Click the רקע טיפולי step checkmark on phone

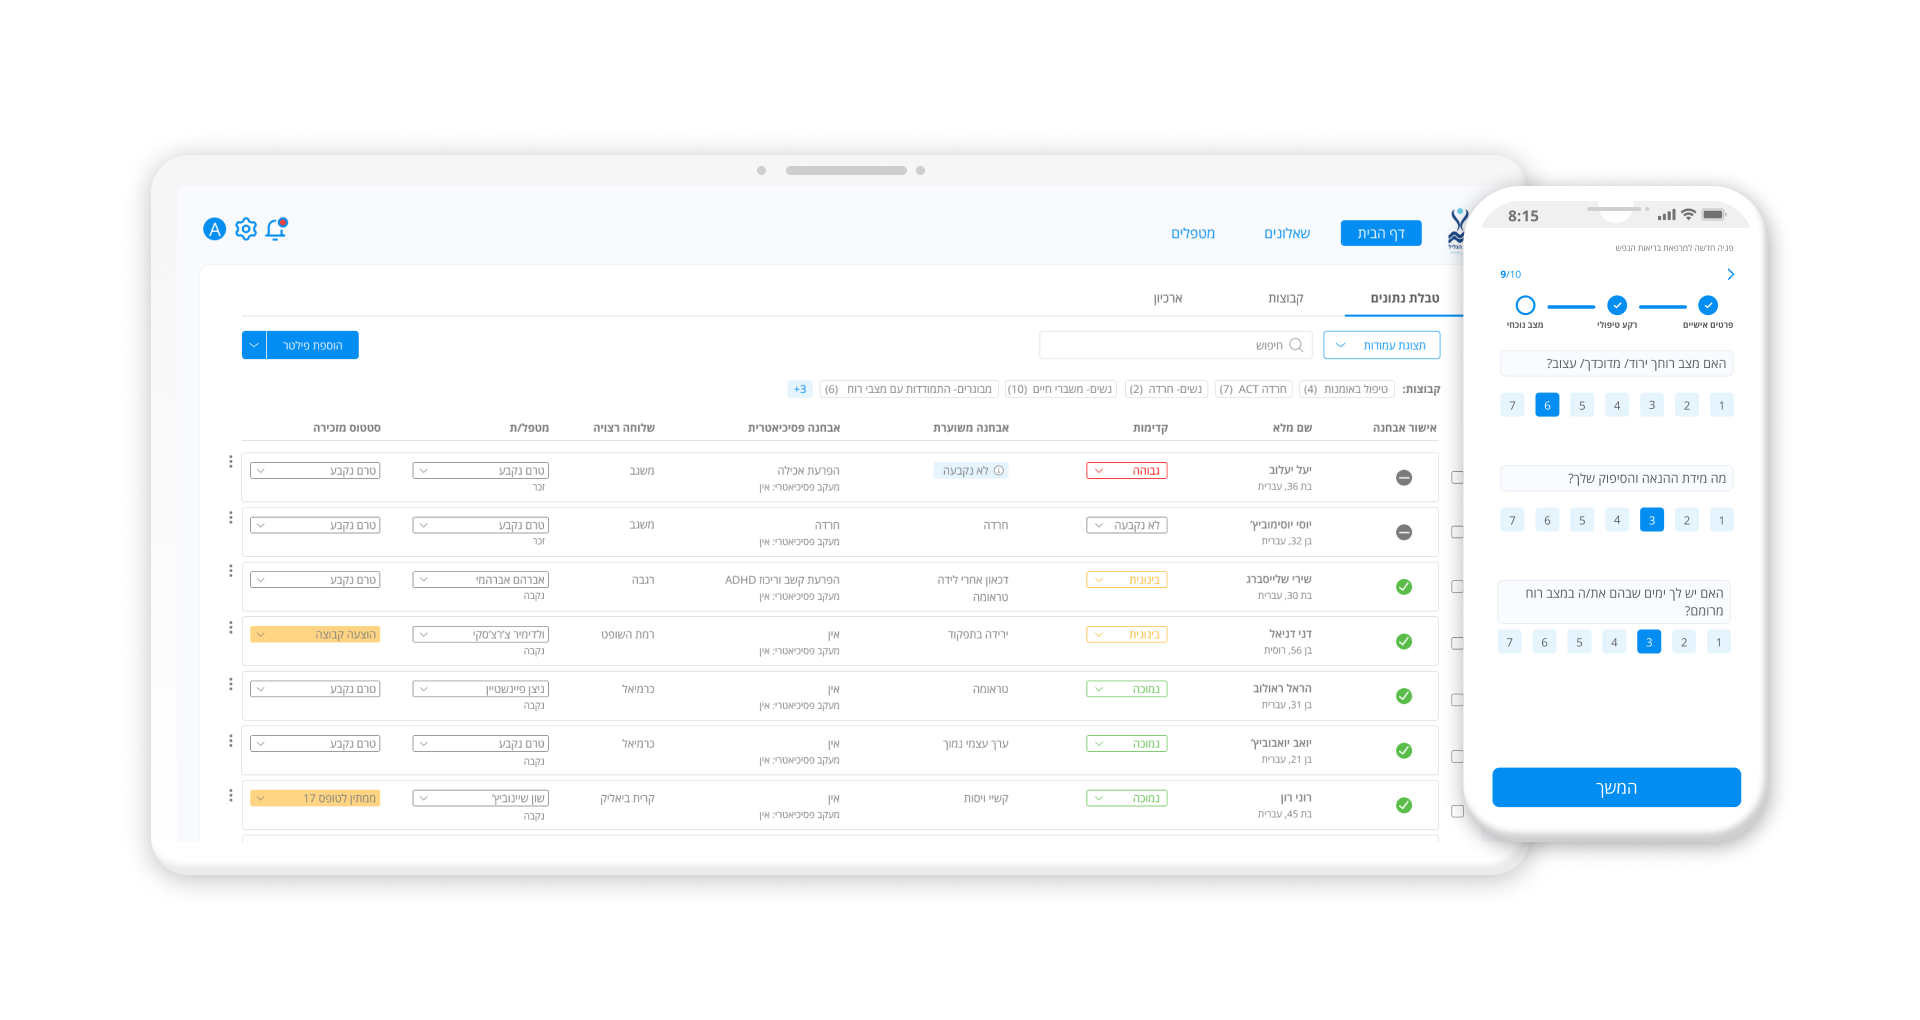pos(1617,305)
